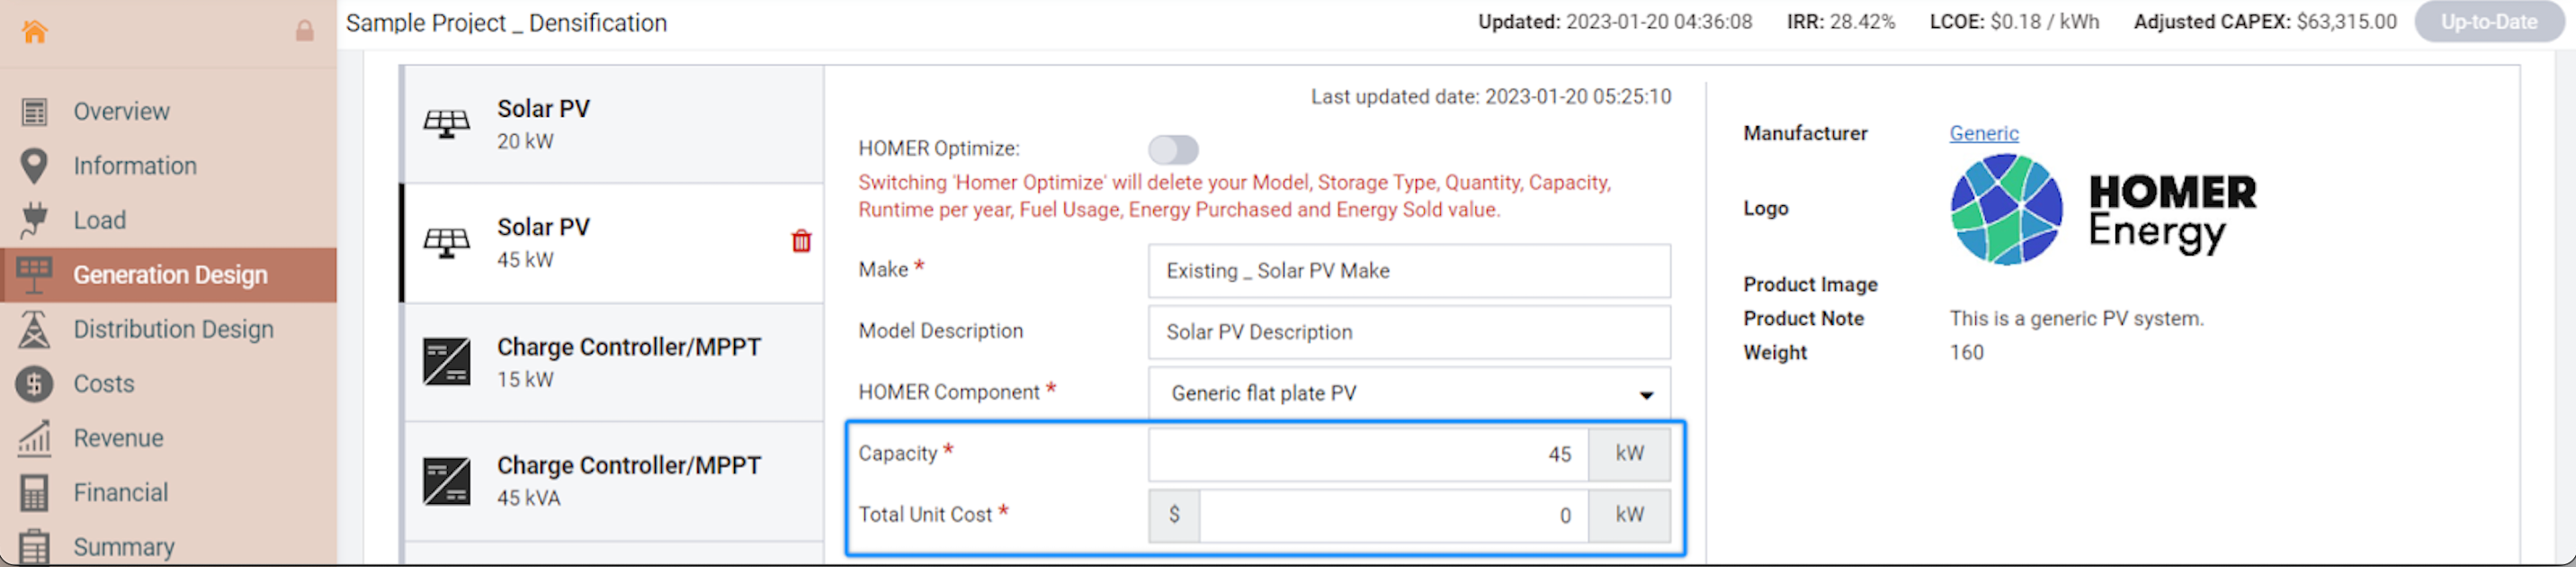Delete the 45 kW Solar PV item
Image resolution: width=2576 pixels, height=567 pixels.
point(801,241)
